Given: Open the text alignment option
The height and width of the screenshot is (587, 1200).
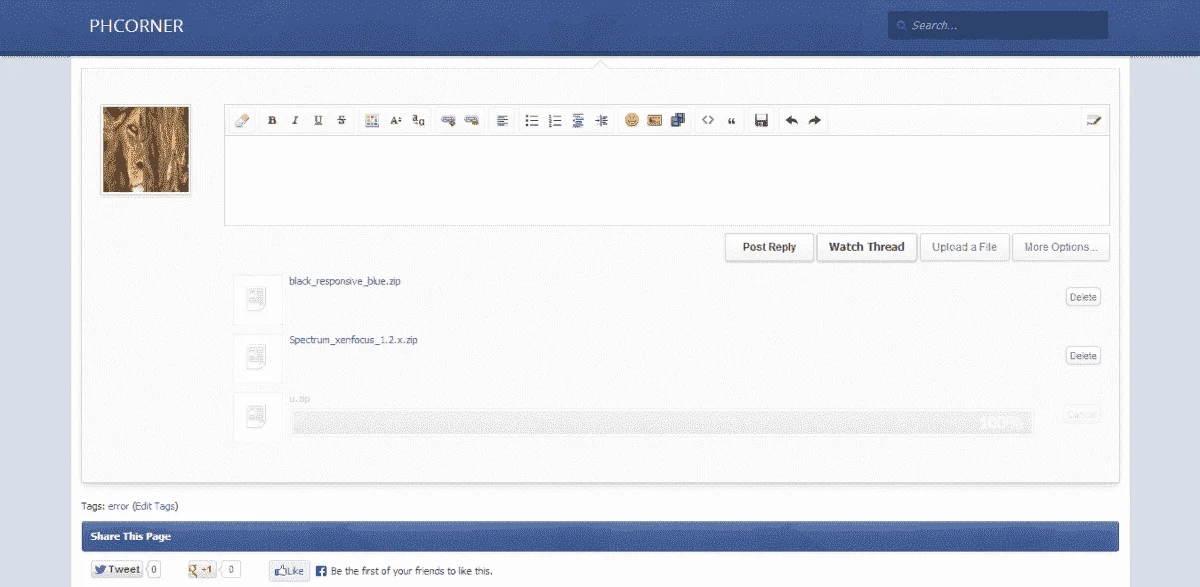Looking at the screenshot, I should [502, 120].
